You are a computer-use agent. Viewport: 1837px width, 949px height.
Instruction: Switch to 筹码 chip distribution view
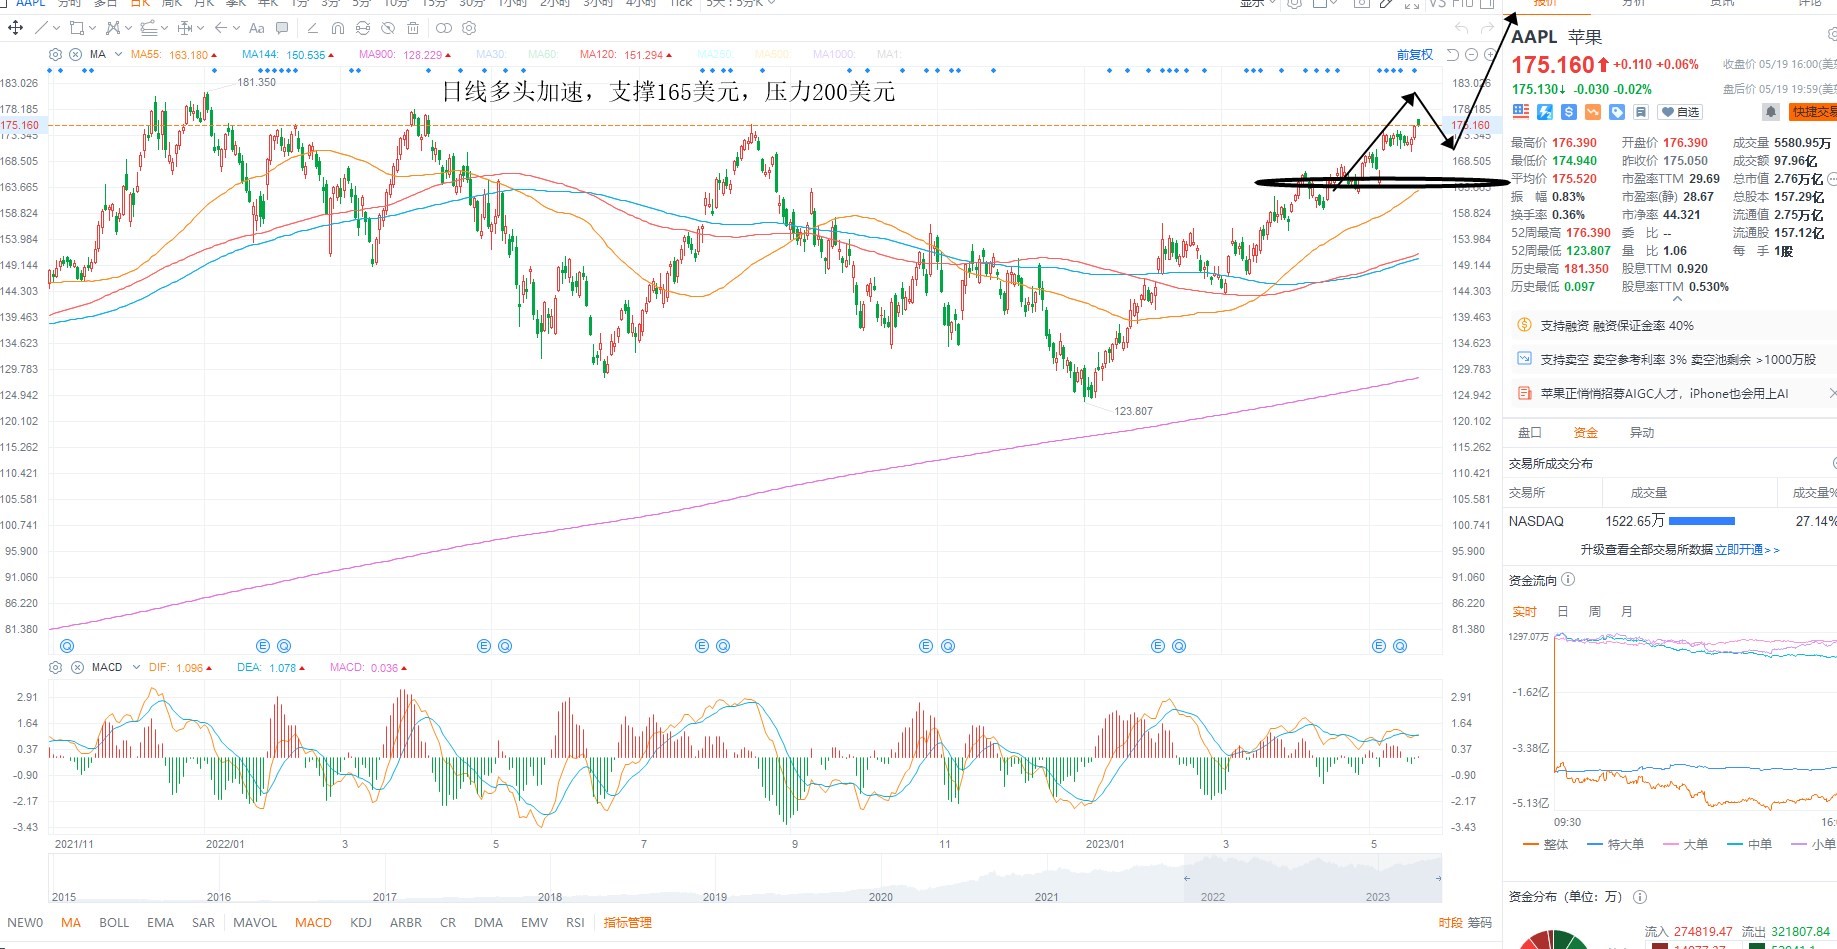(1480, 923)
